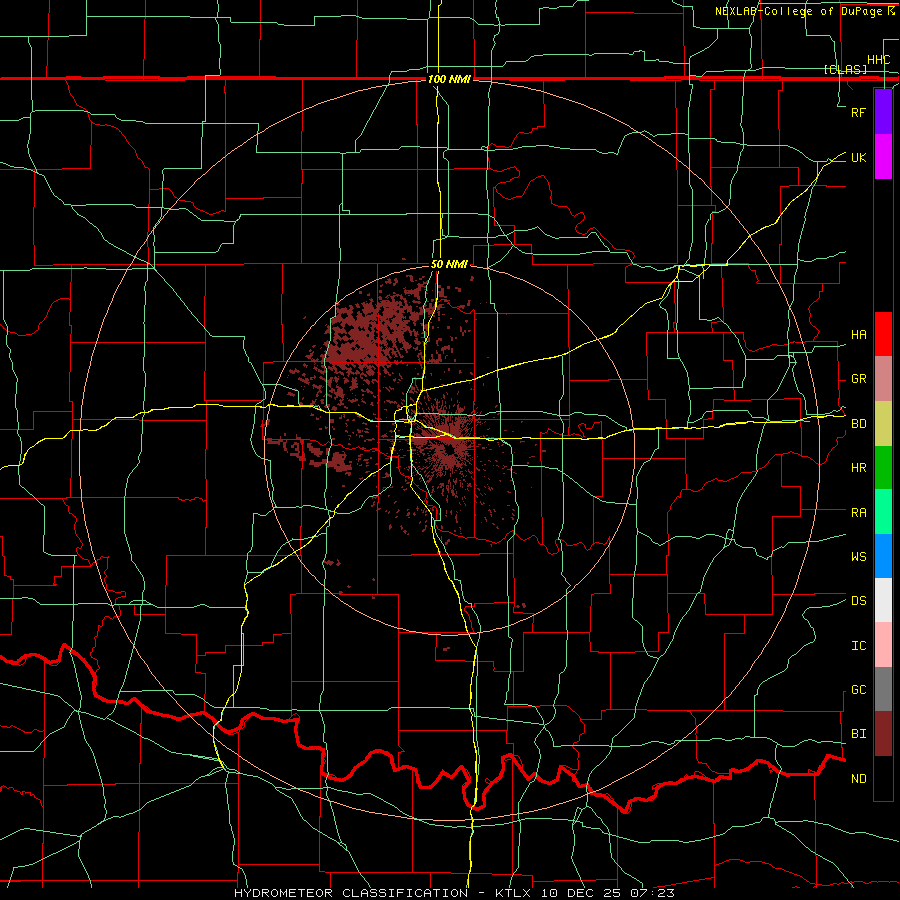Click the HR legend label

858,468
